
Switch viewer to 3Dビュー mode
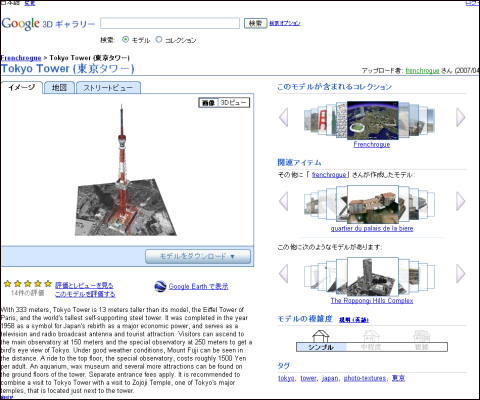click(x=233, y=103)
